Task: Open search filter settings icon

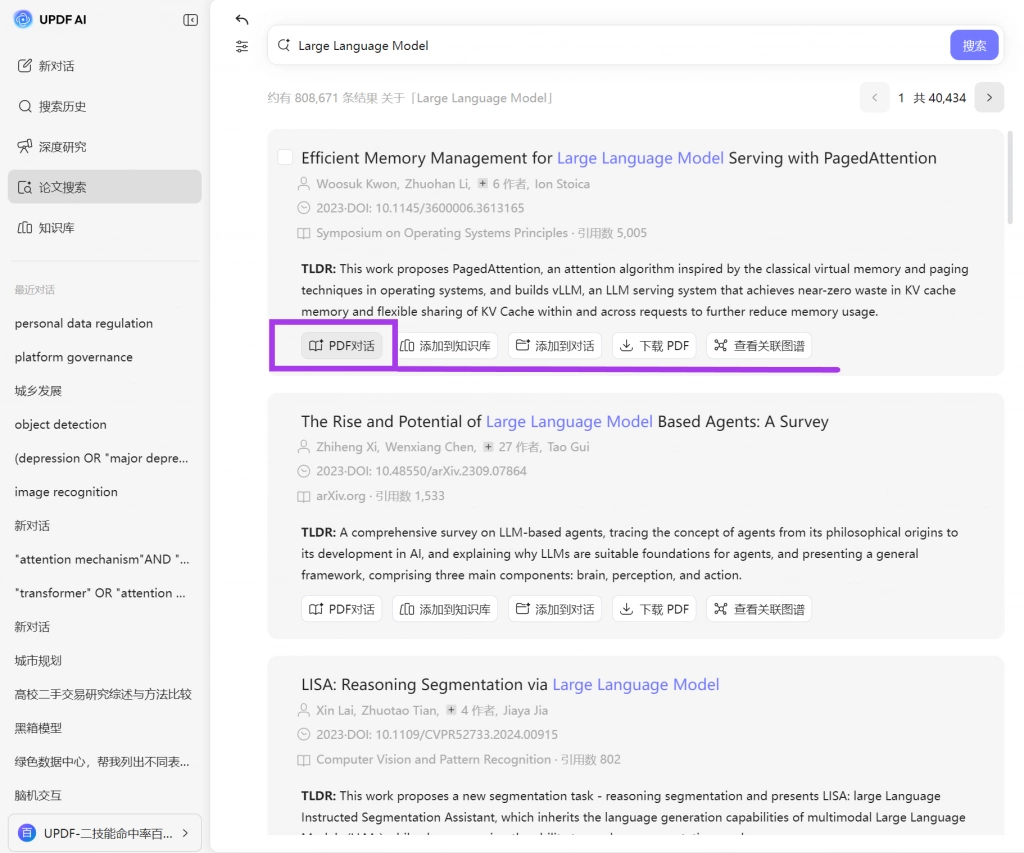Action: point(242,46)
